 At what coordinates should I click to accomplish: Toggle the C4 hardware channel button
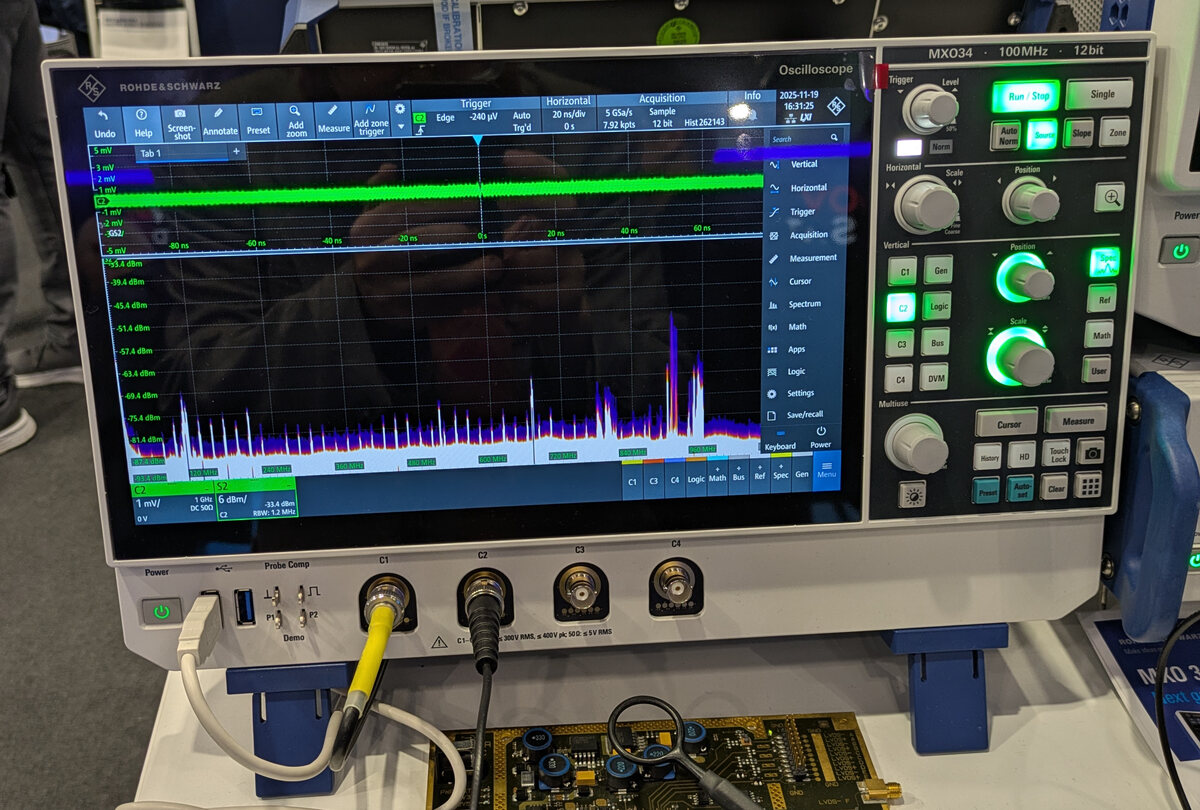click(898, 379)
